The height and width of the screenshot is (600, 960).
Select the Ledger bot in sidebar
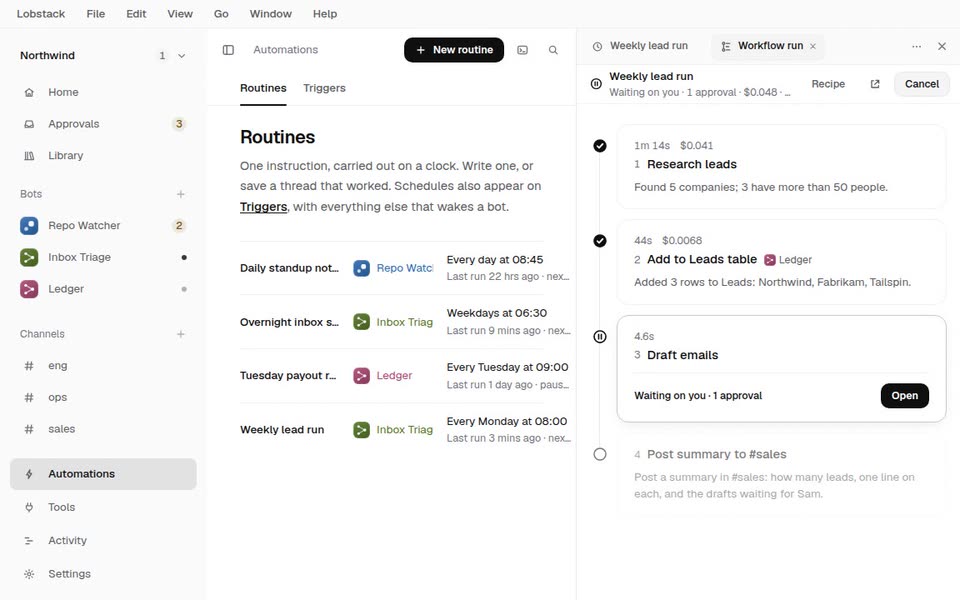tap(103, 289)
